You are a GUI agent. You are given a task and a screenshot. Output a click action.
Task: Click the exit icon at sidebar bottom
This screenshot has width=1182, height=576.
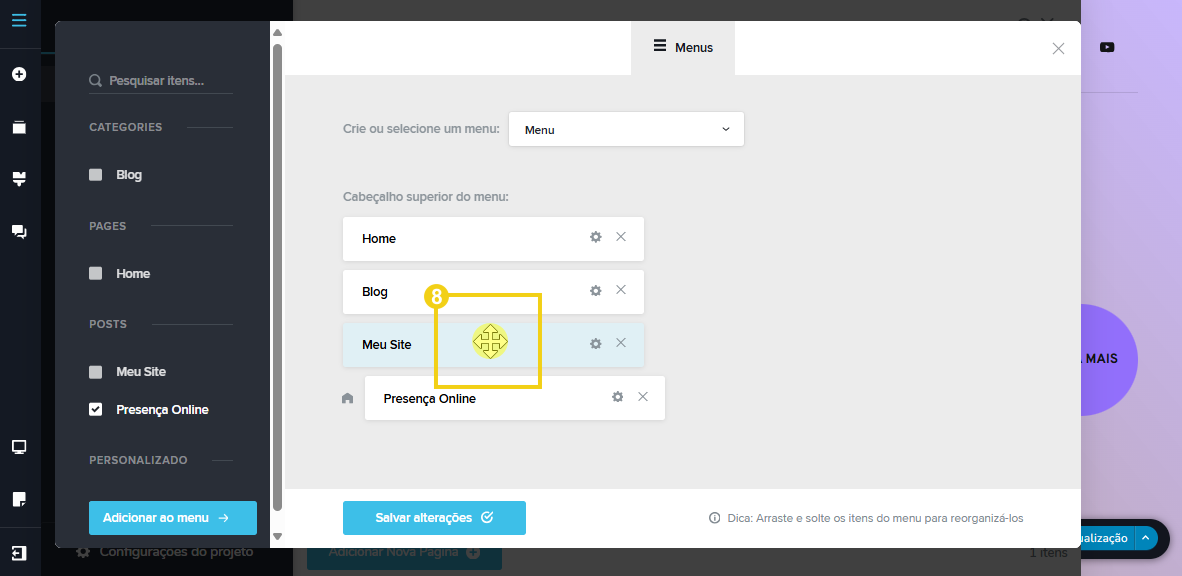[x=19, y=553]
